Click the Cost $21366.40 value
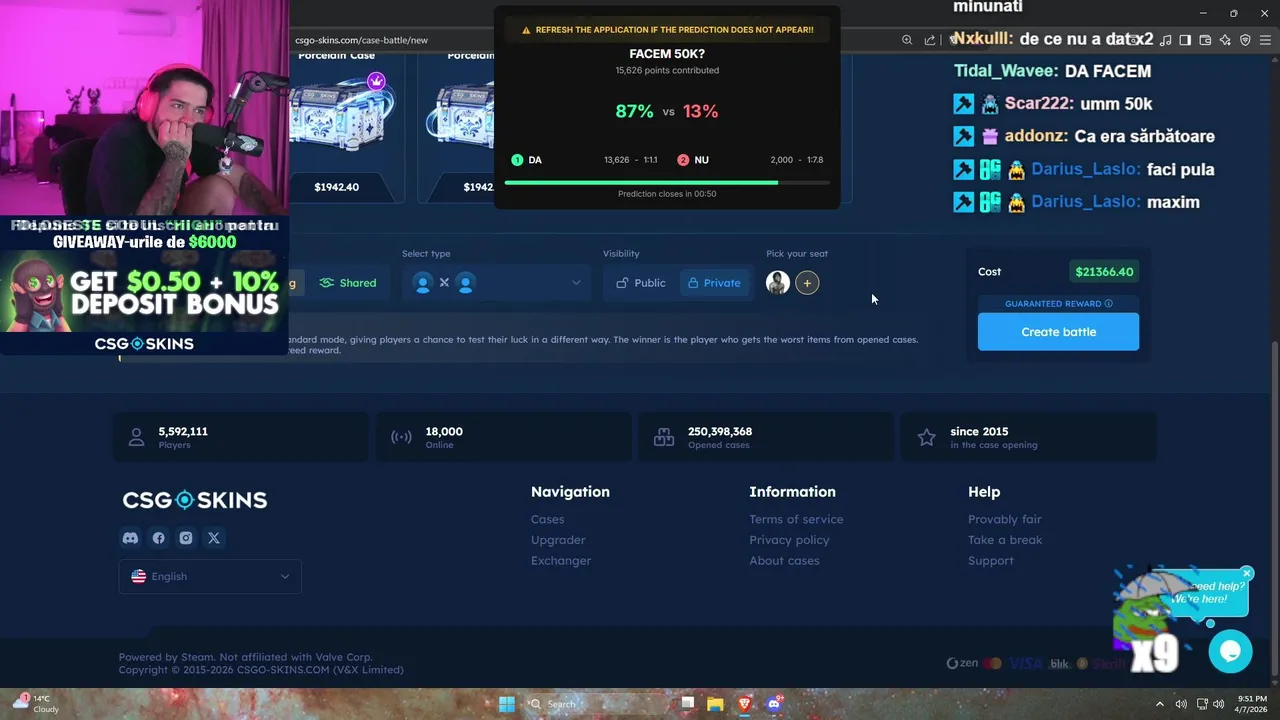 (1105, 272)
